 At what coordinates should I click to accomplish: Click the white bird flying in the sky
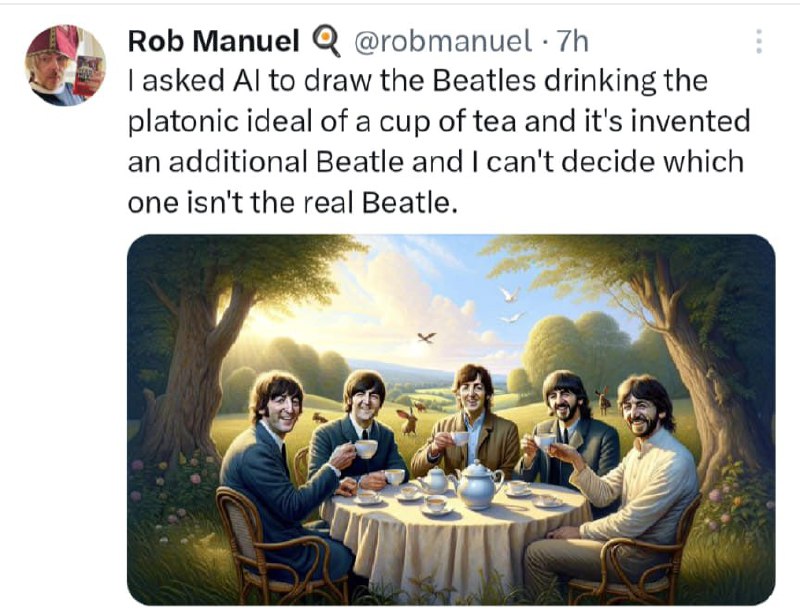(x=509, y=295)
